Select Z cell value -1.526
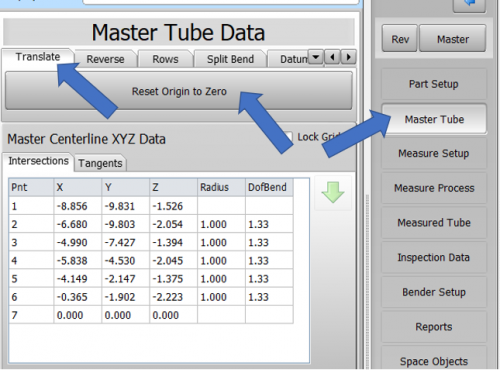The width and height of the screenshot is (500, 370). click(174, 206)
